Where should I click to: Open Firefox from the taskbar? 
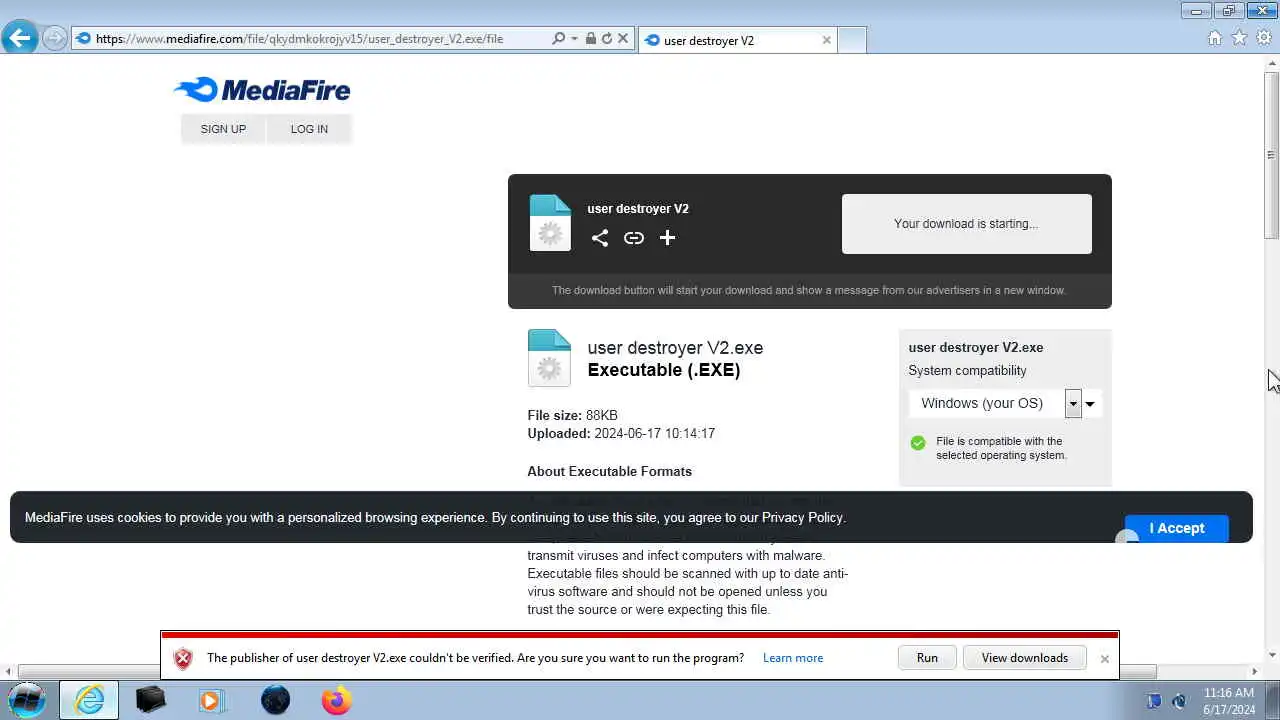(337, 700)
